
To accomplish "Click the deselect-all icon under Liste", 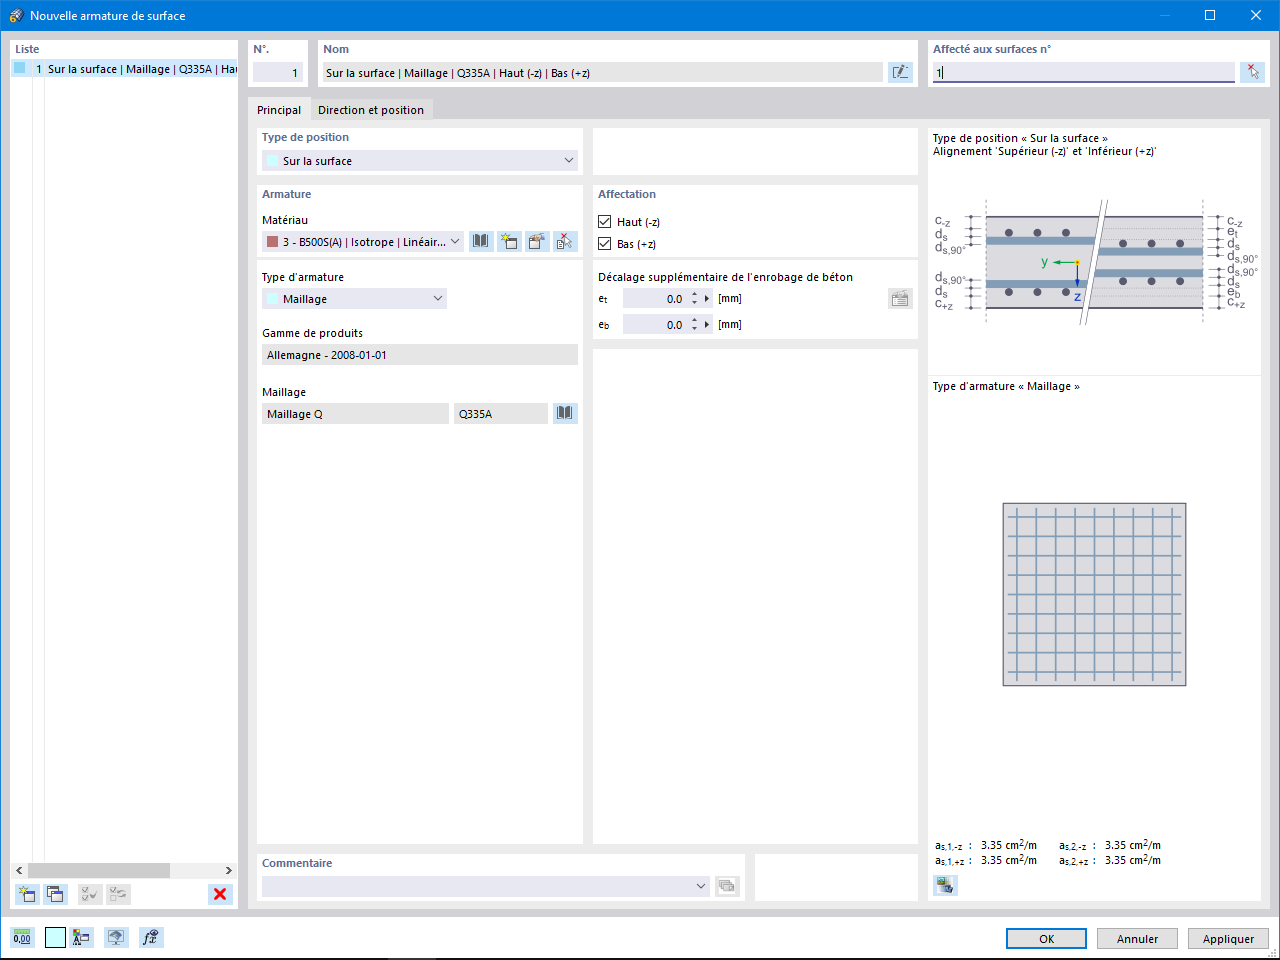I will (x=118, y=894).
